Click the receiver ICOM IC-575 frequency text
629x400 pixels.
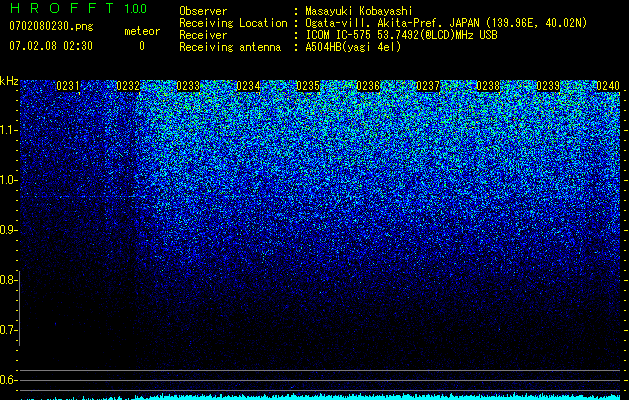point(401,35)
